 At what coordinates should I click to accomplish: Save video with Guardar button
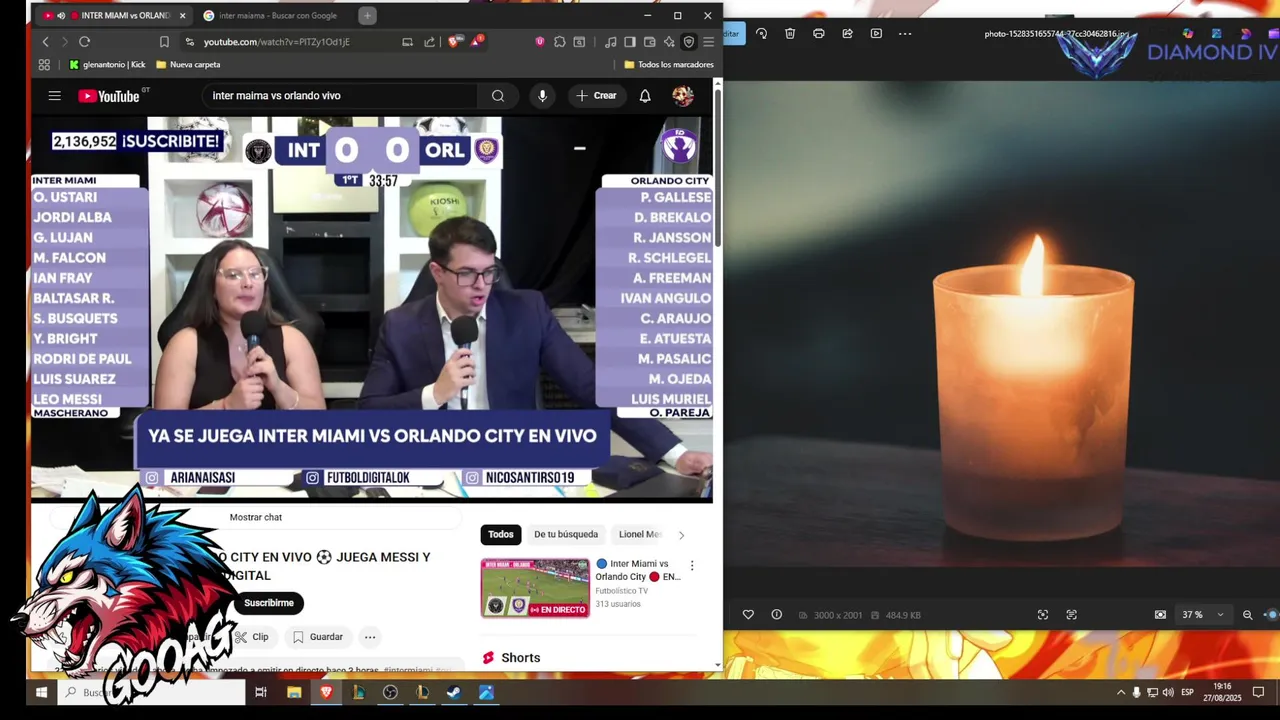(x=318, y=637)
